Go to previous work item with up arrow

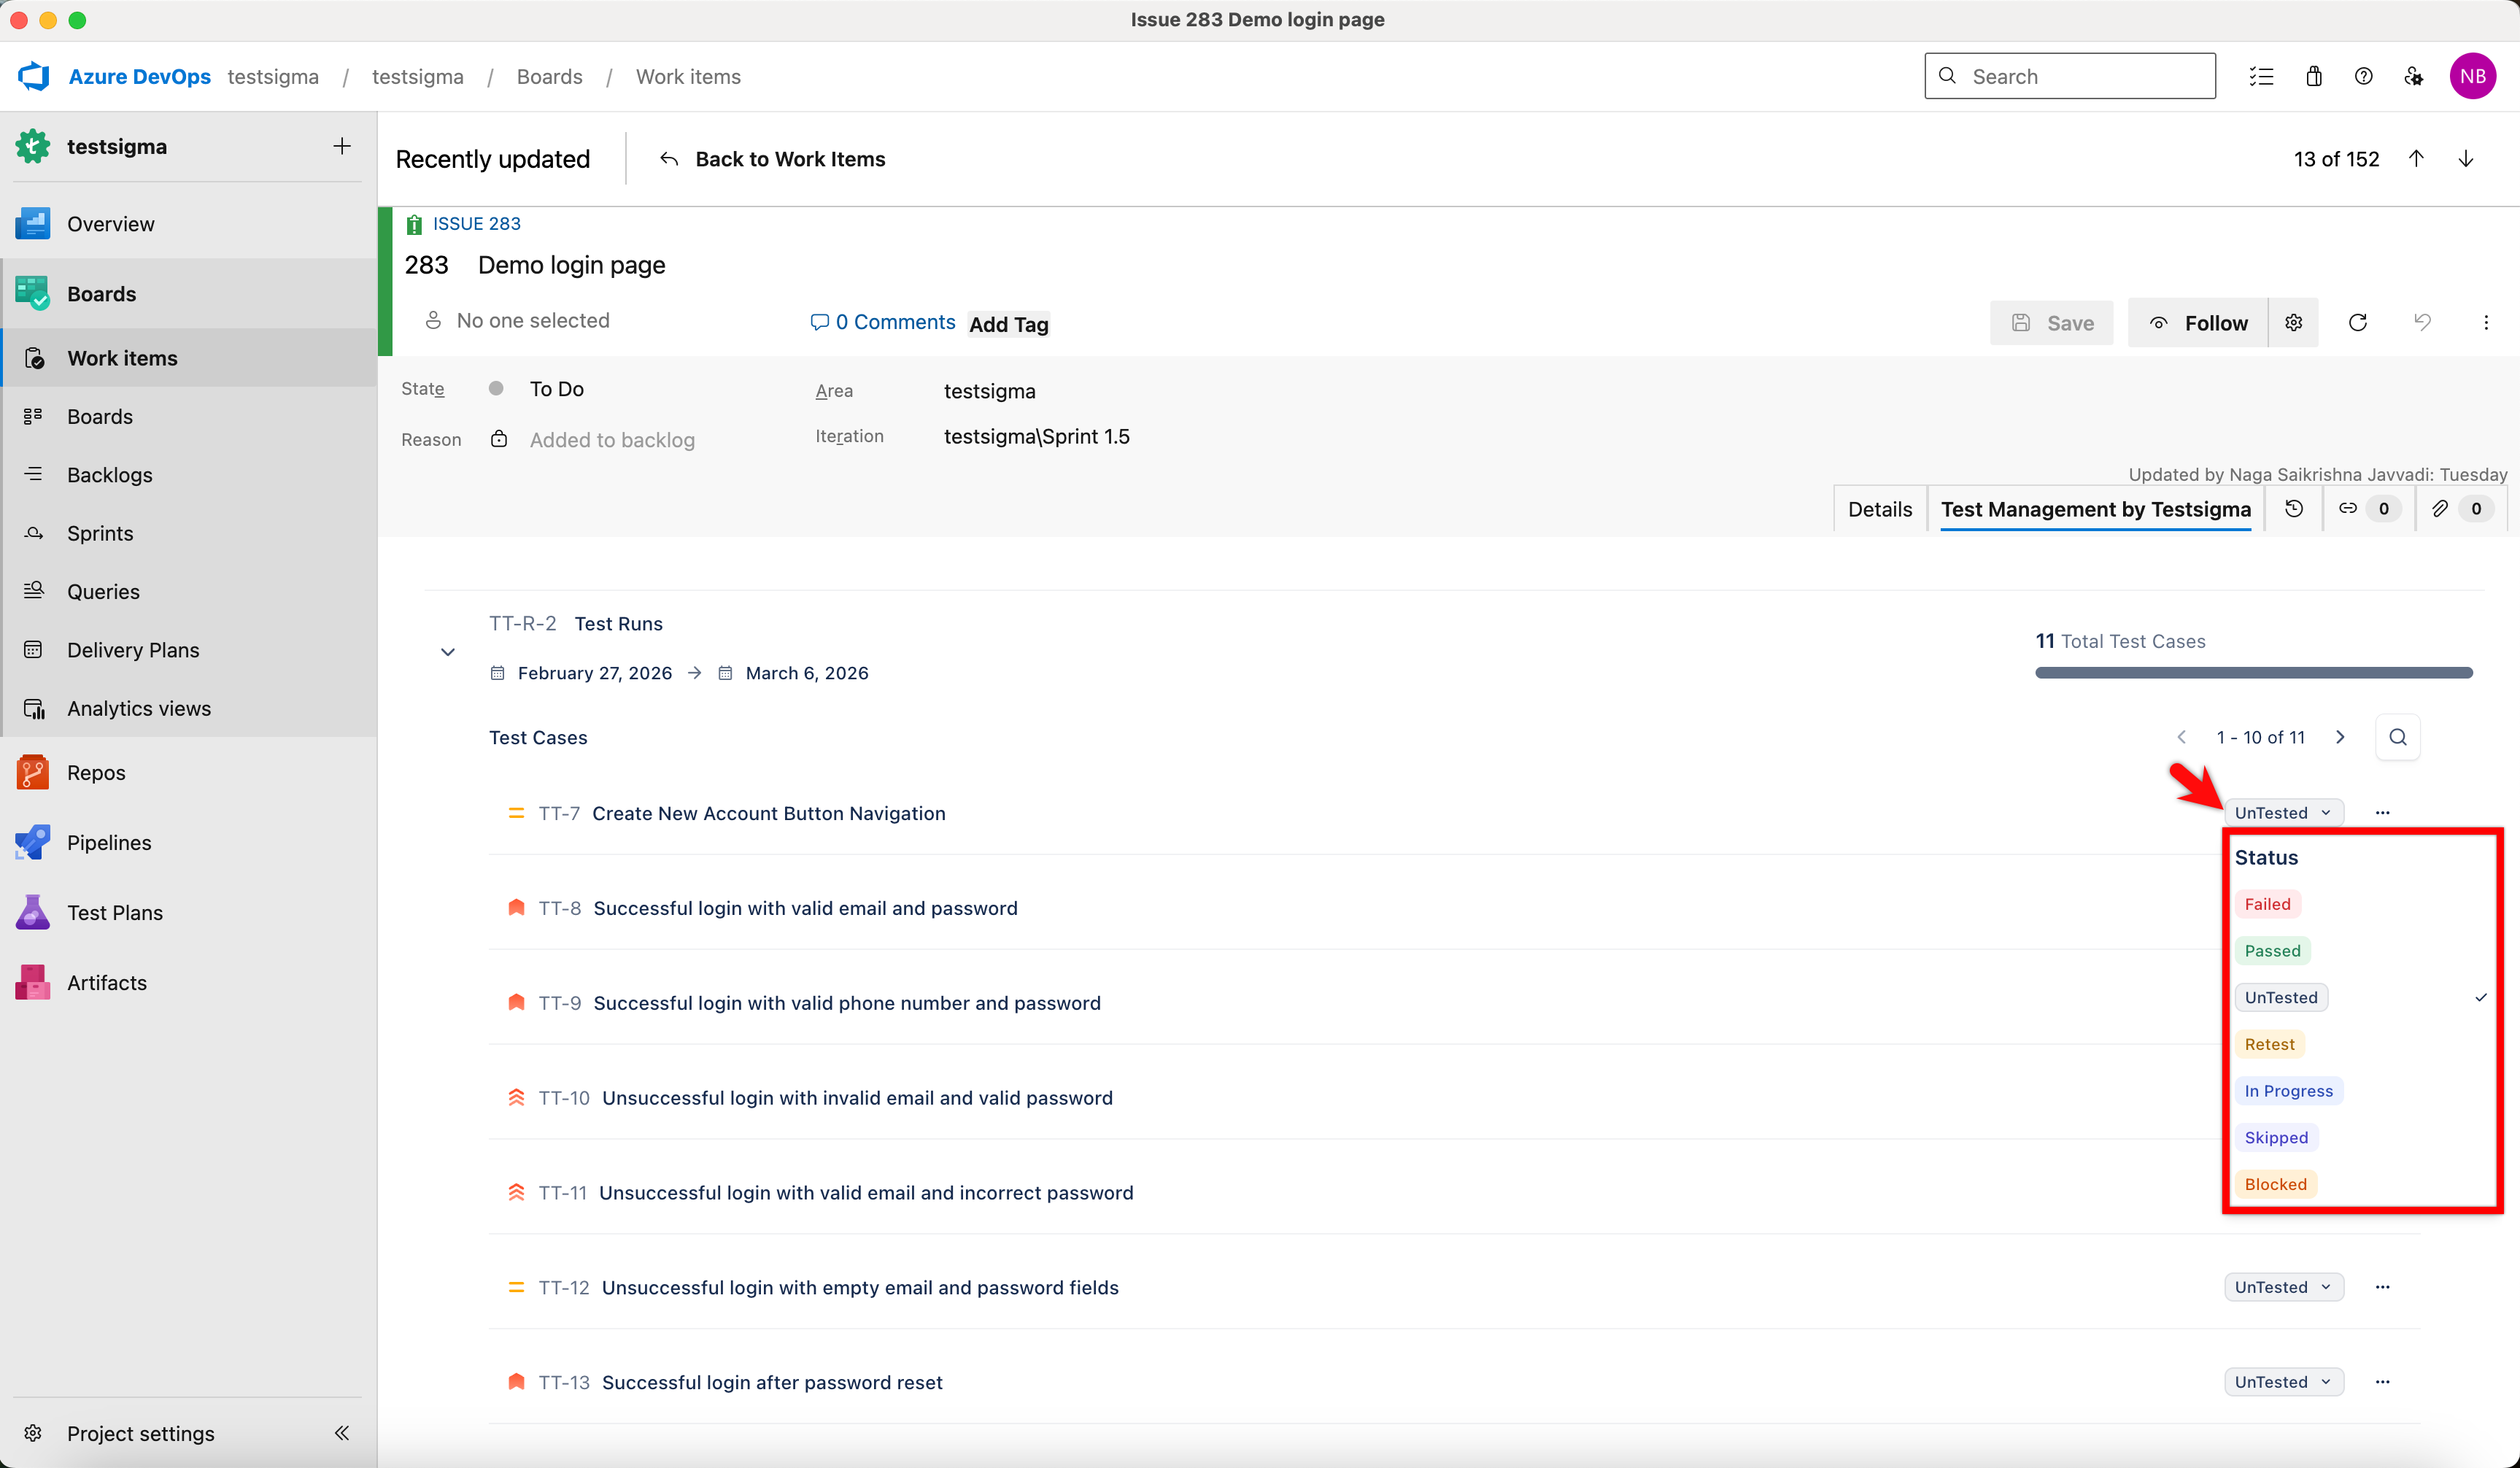(x=2416, y=159)
